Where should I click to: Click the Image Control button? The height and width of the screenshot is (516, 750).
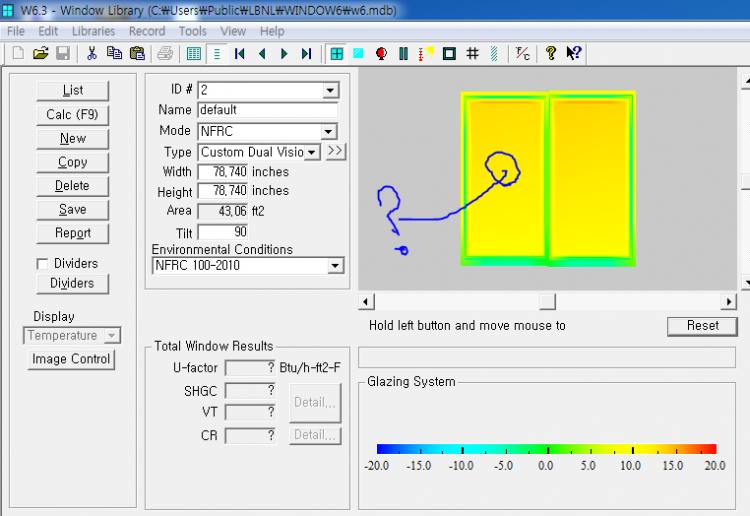[x=71, y=359]
